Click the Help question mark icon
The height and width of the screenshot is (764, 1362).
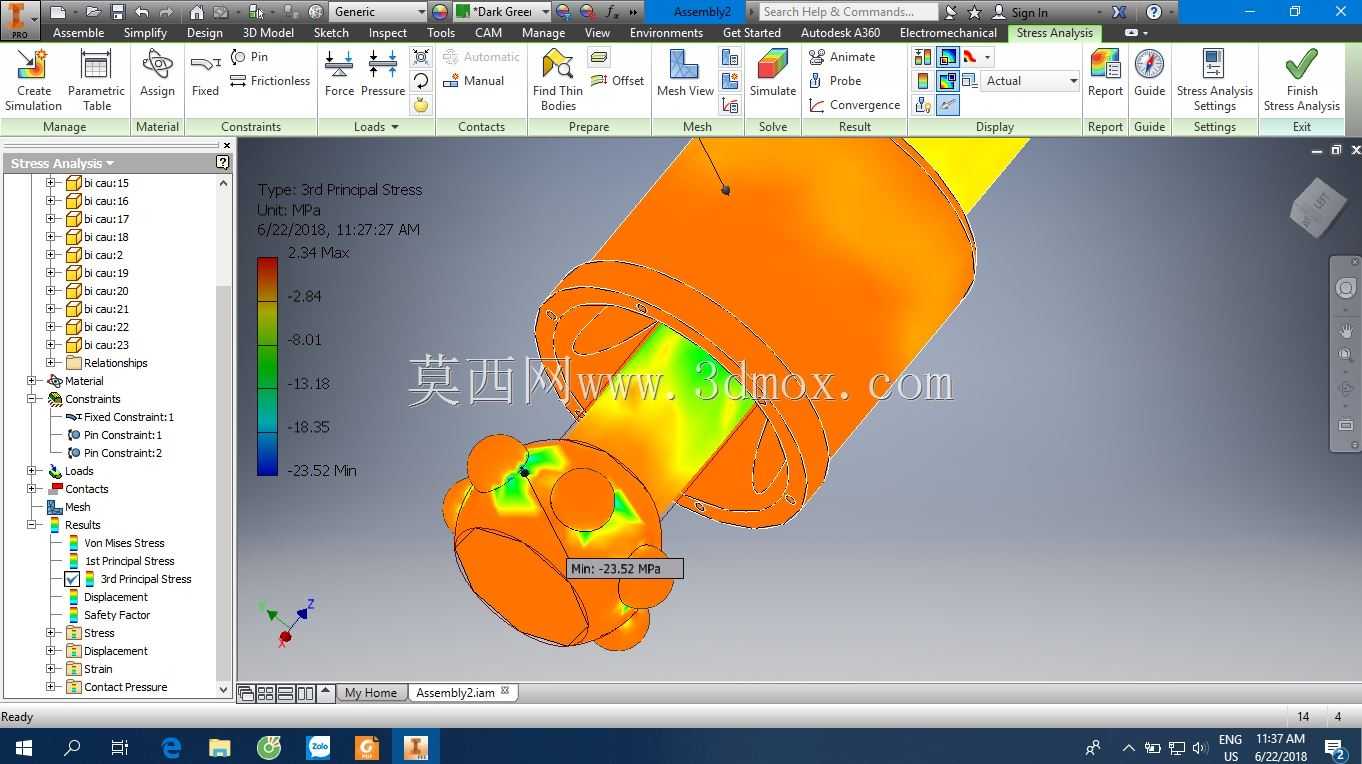coord(1154,12)
